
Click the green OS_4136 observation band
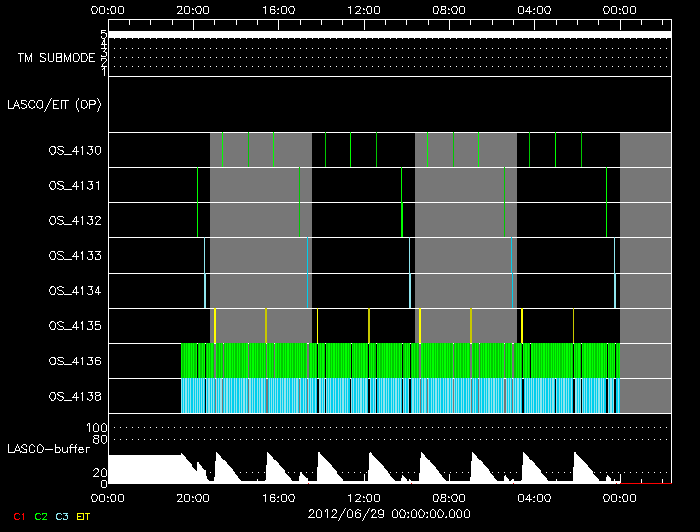(400, 361)
